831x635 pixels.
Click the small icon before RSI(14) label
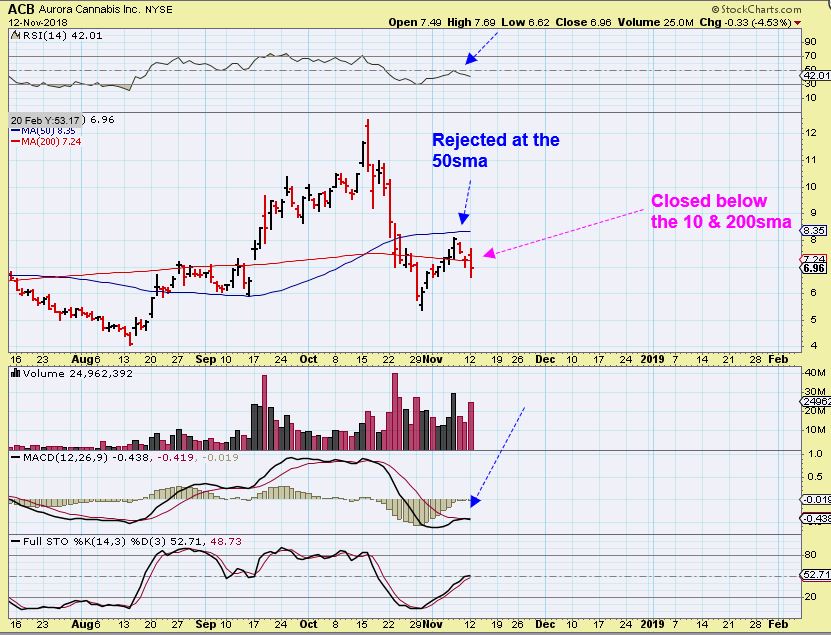coord(15,36)
